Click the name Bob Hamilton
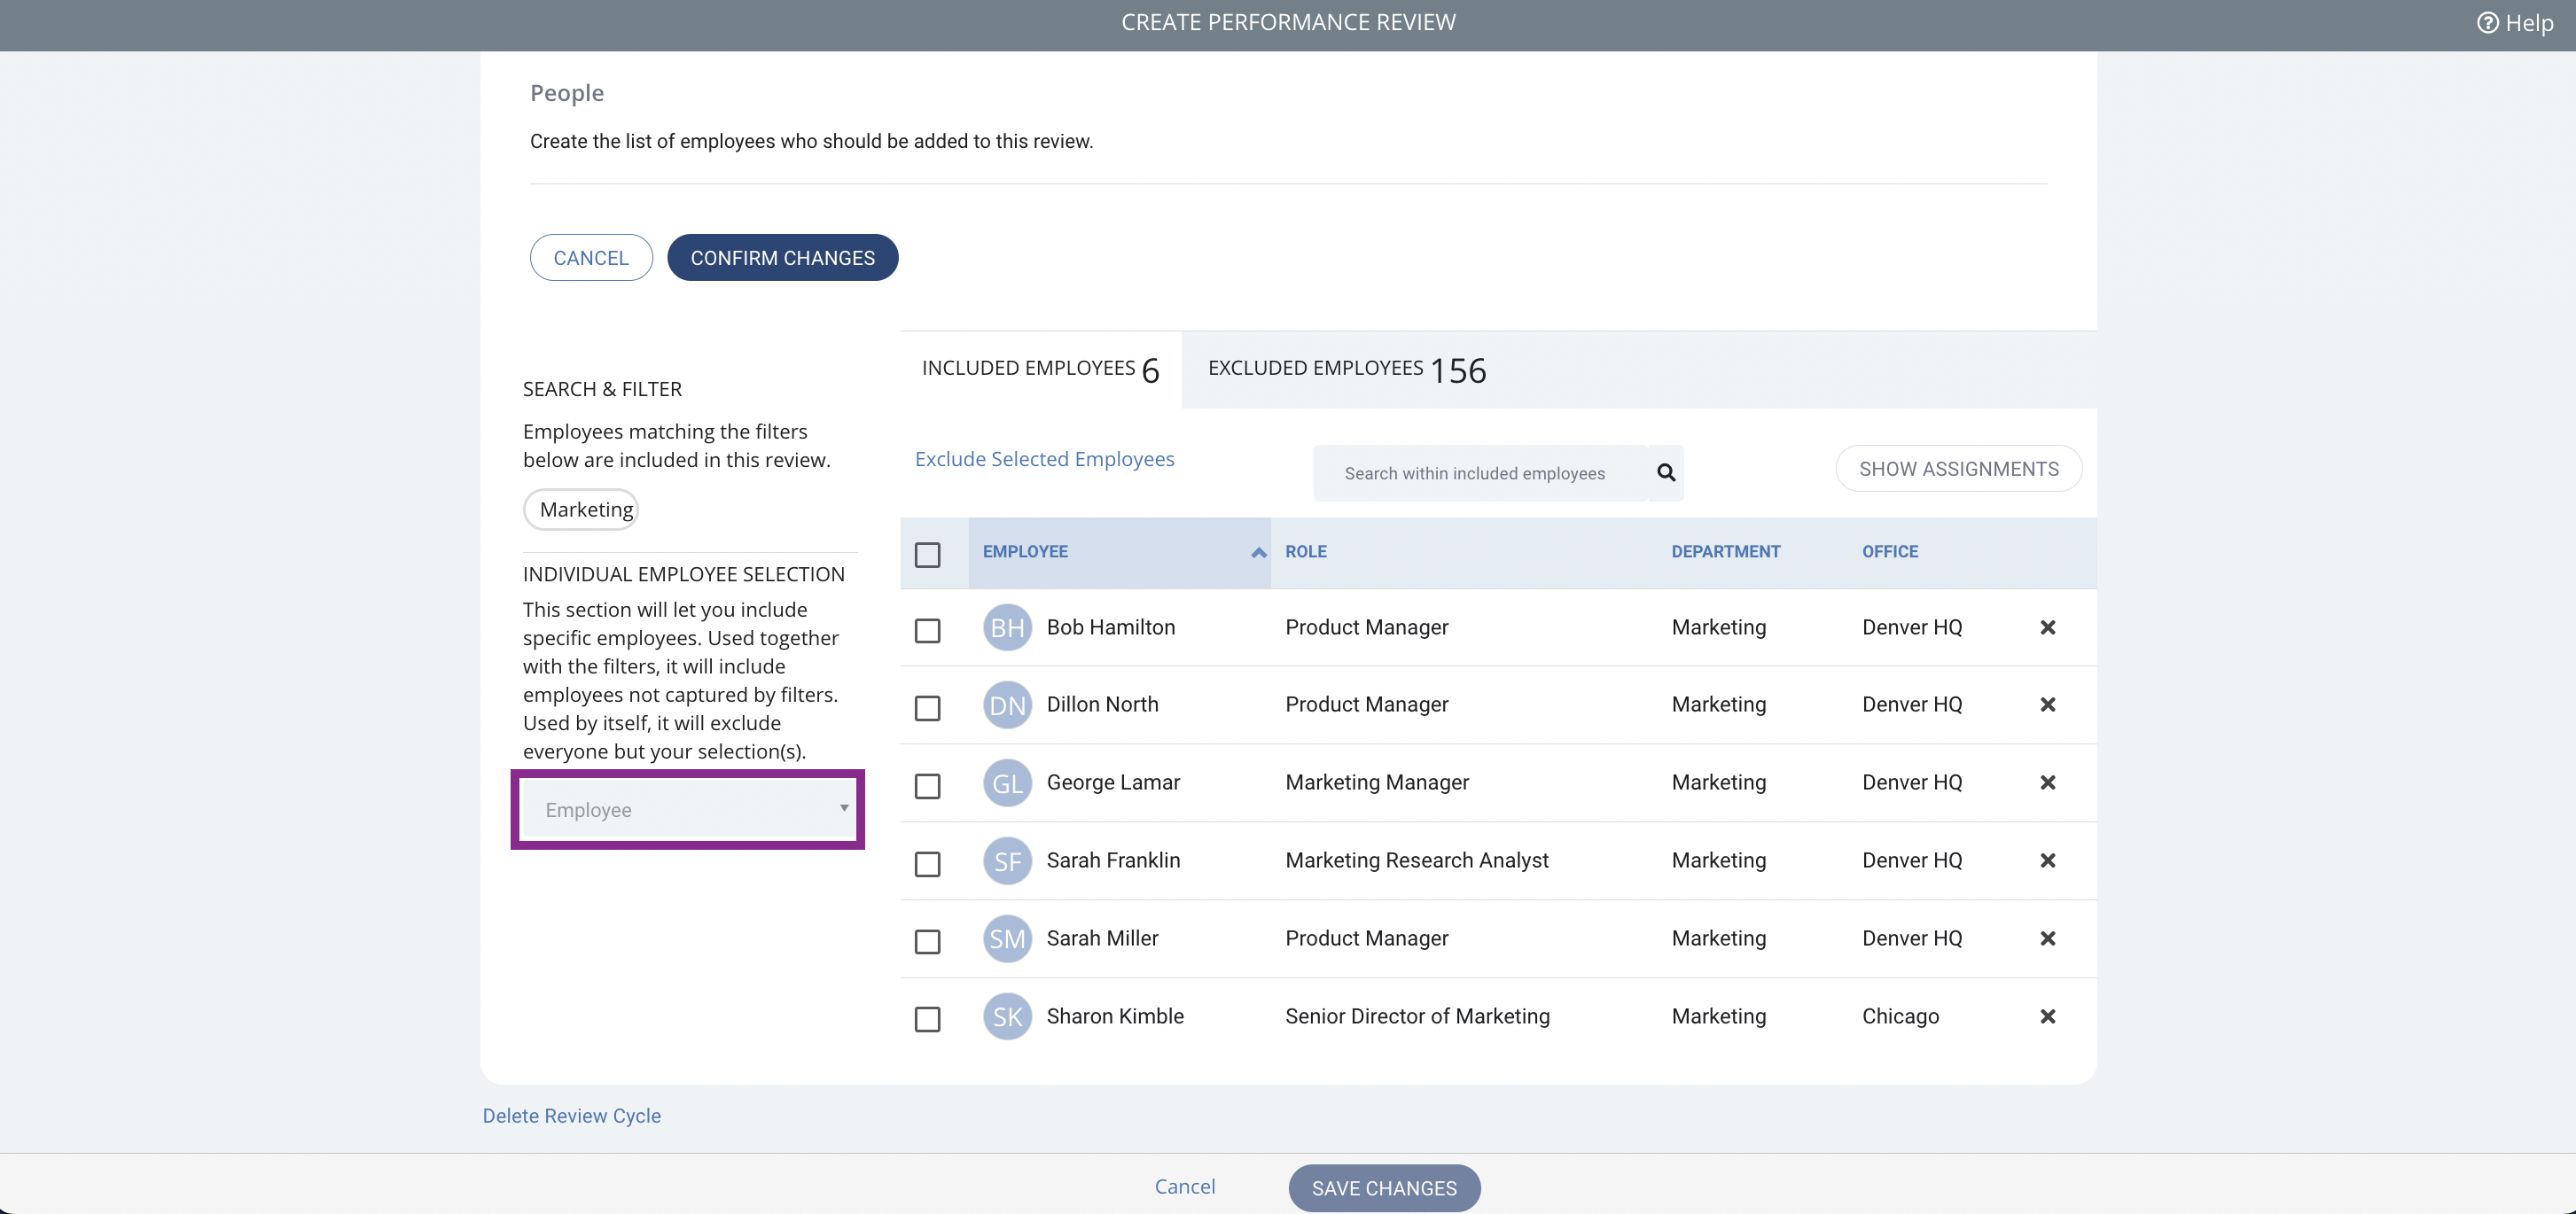 [1111, 627]
